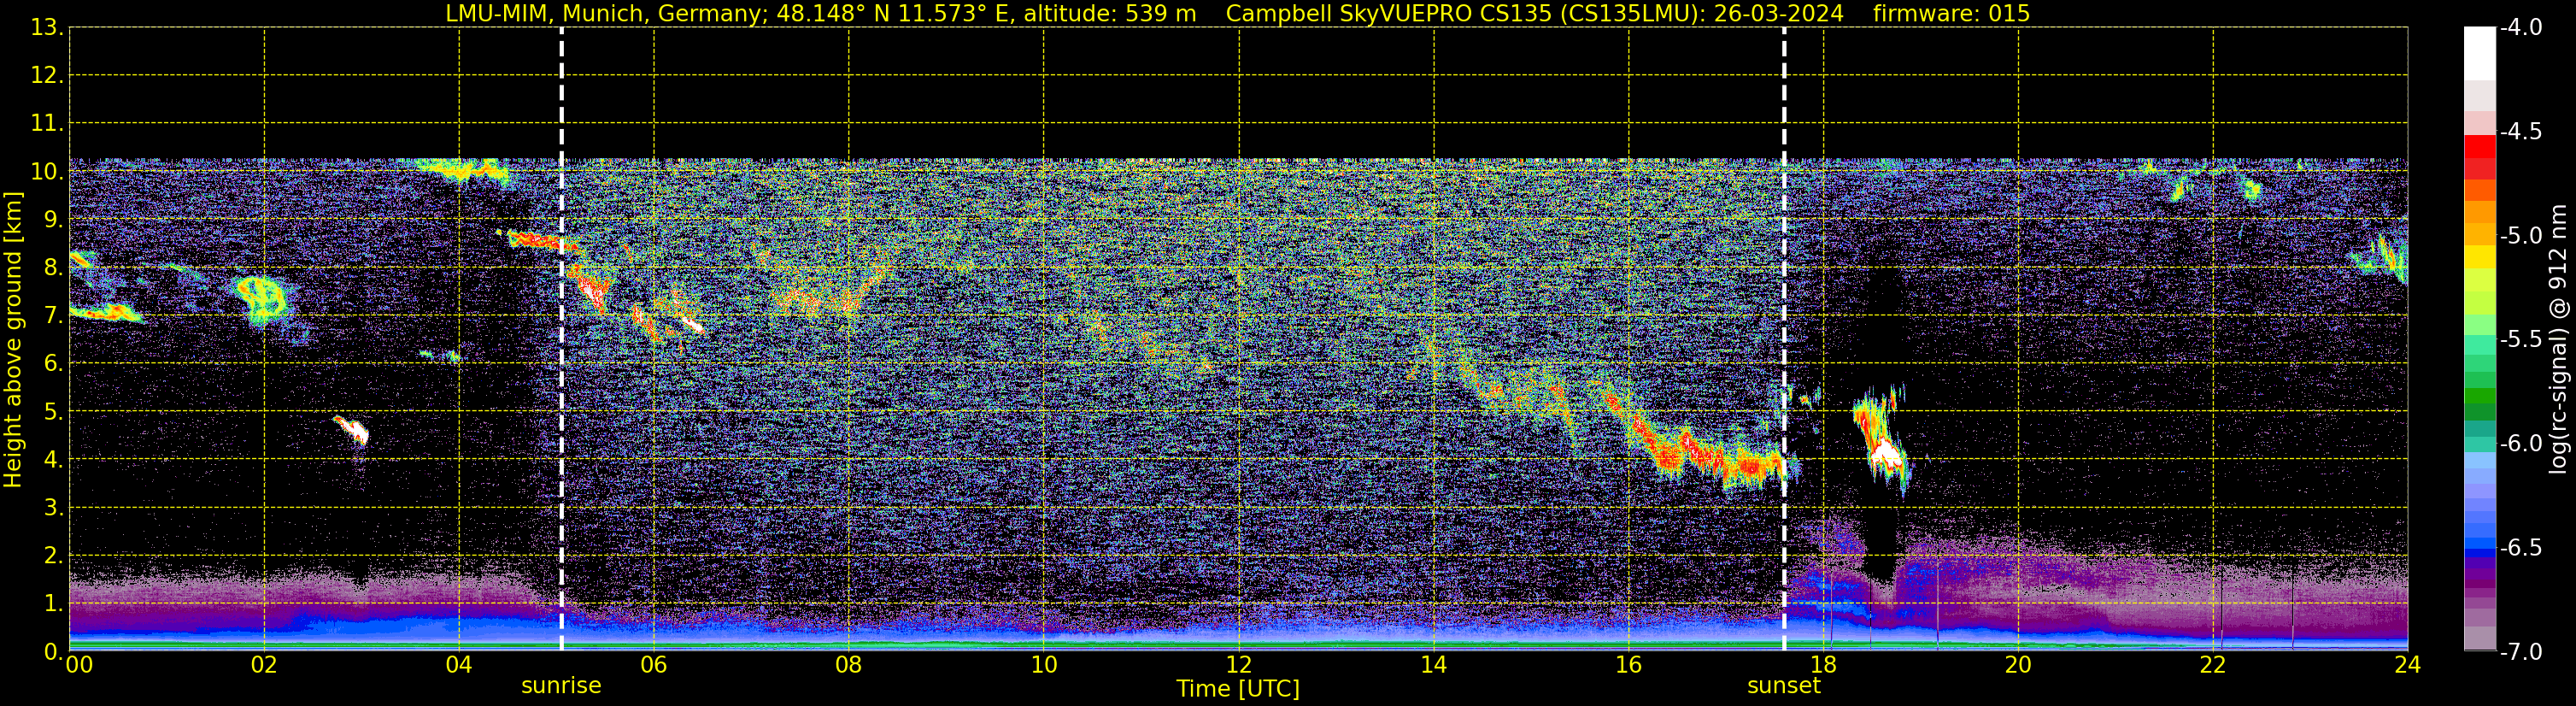Click the height-axis tick label '3.'
Image resolution: width=2576 pixels, height=706 pixels.
pos(53,508)
